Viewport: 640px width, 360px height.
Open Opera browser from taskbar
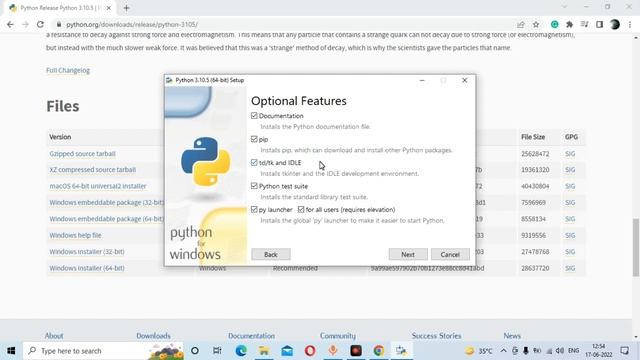[x=310, y=351]
